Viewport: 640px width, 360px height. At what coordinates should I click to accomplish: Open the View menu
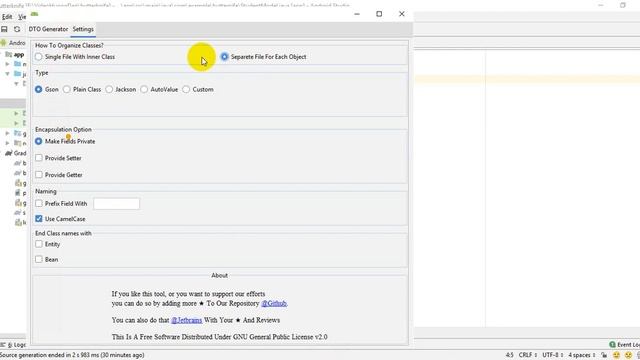click(22, 17)
